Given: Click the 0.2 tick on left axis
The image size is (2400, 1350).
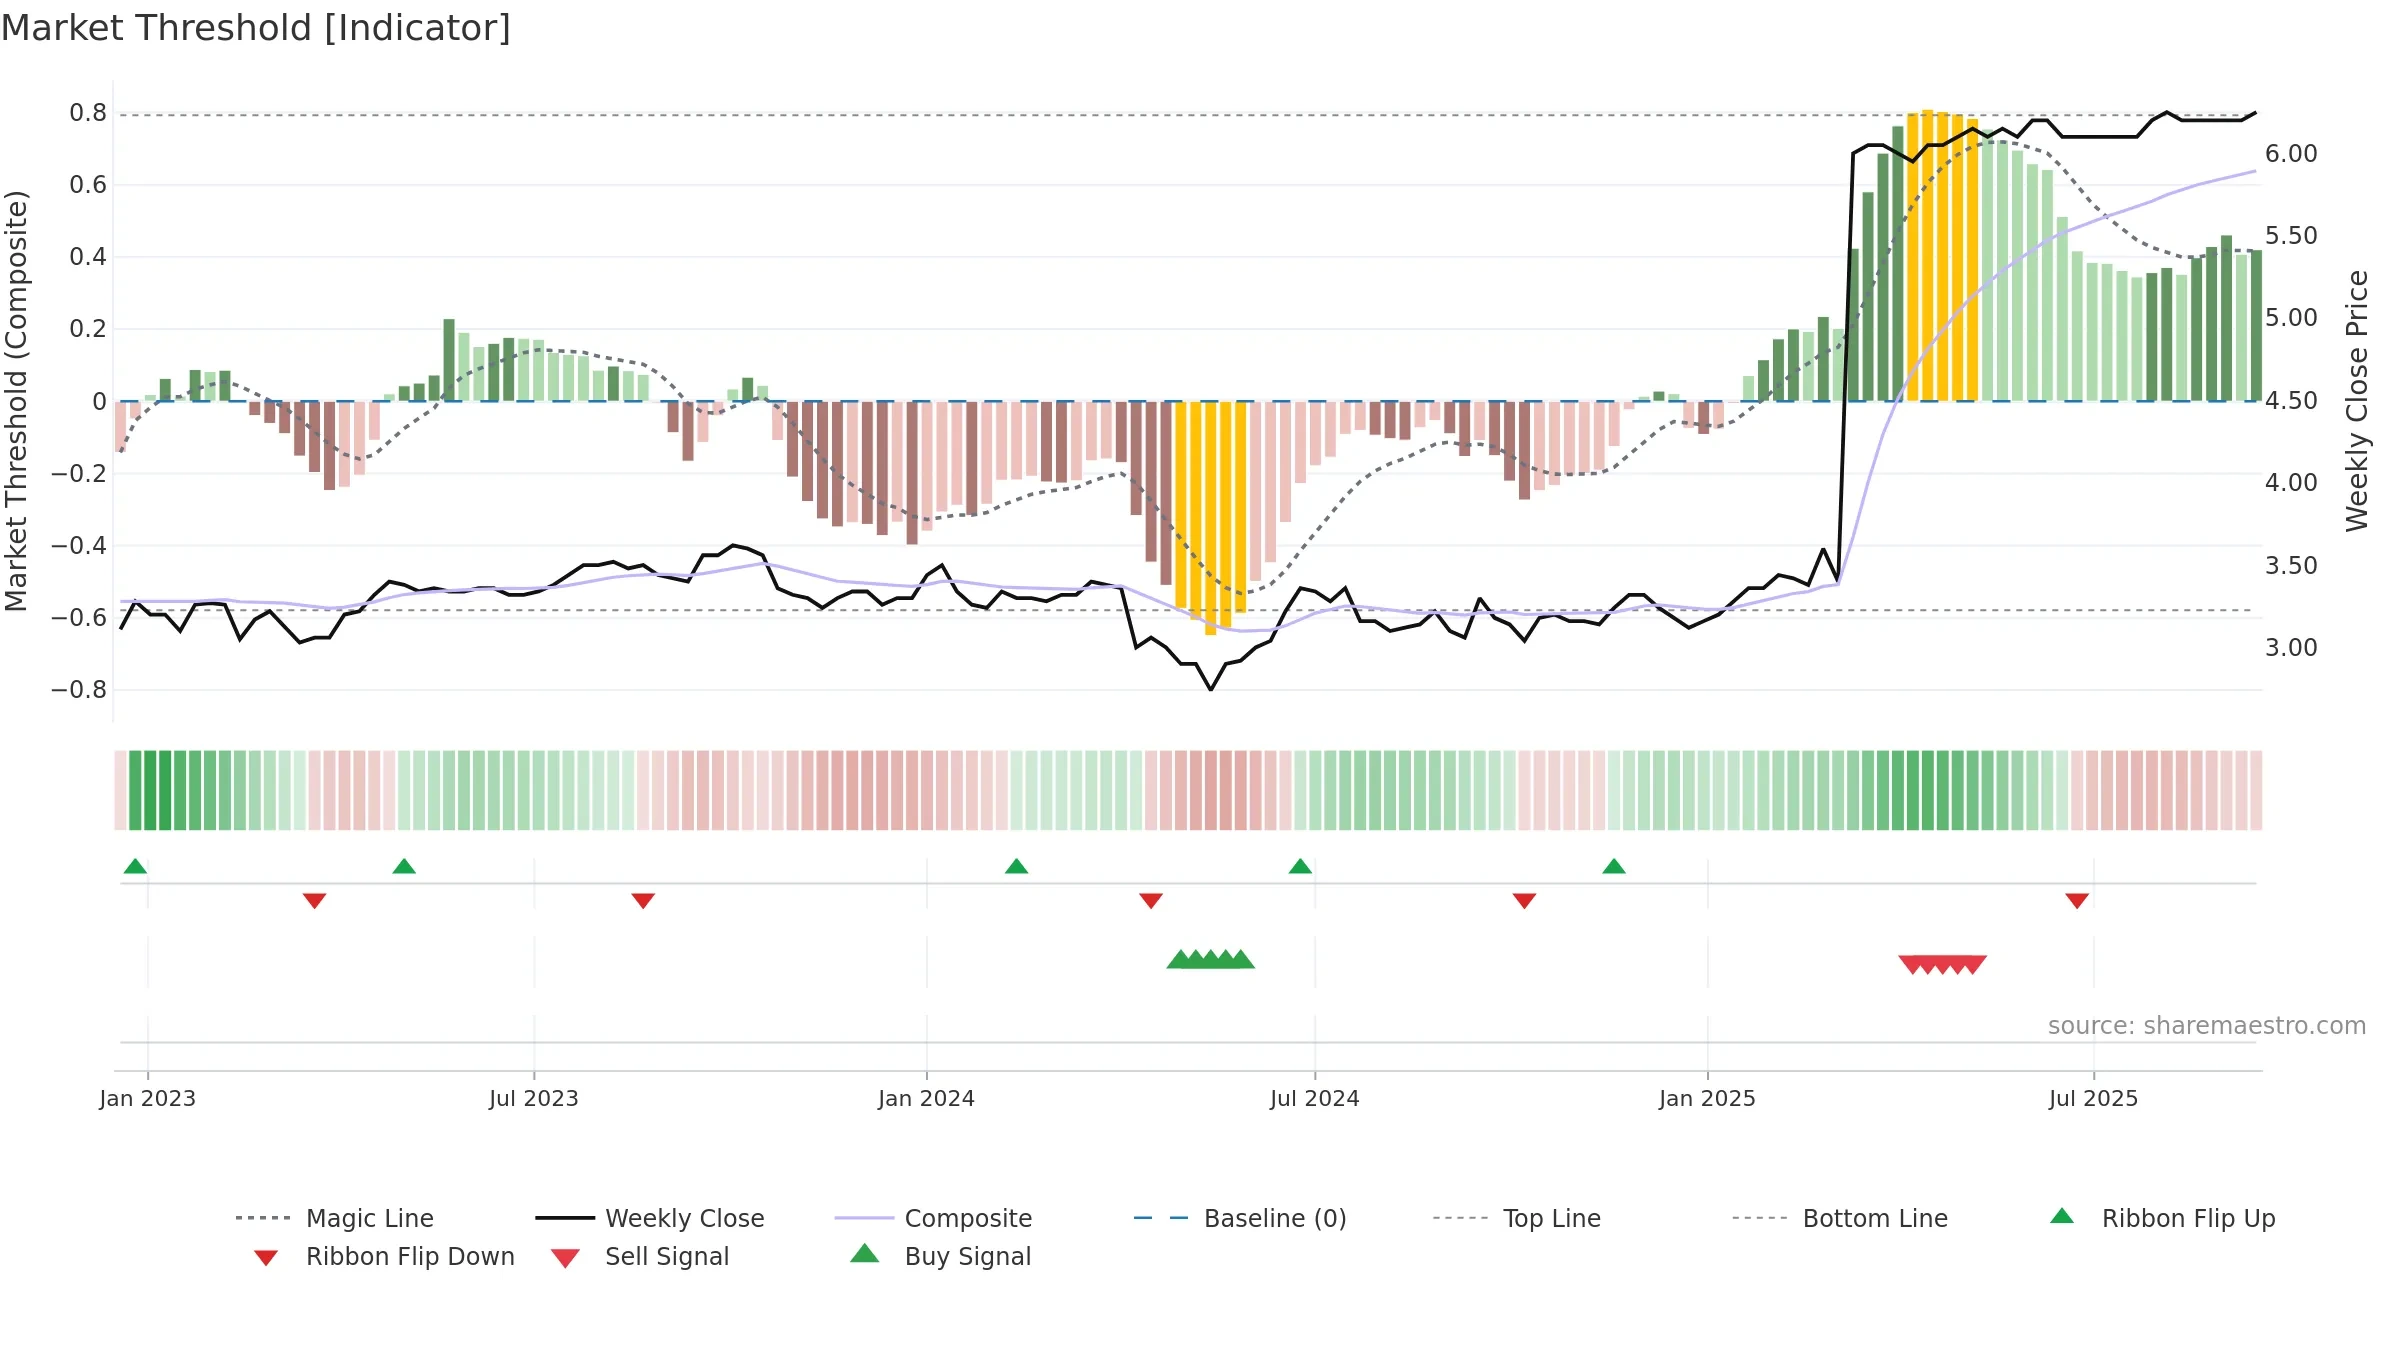Looking at the screenshot, I should coord(88,329).
